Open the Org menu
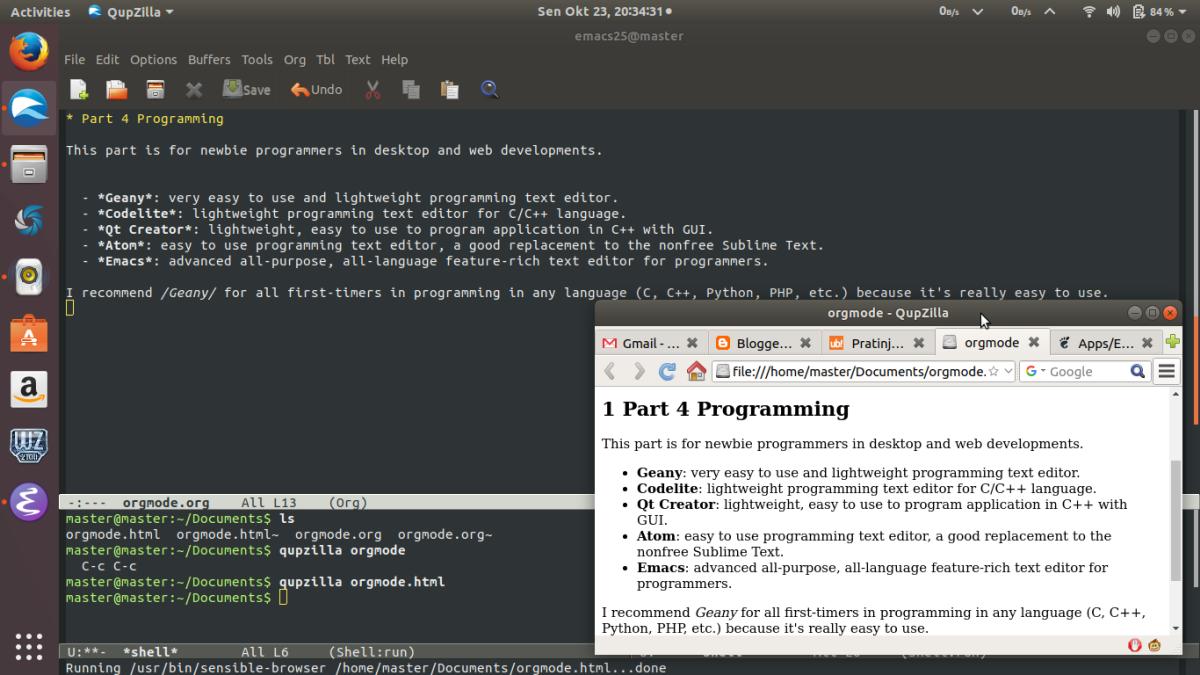 [x=295, y=59]
